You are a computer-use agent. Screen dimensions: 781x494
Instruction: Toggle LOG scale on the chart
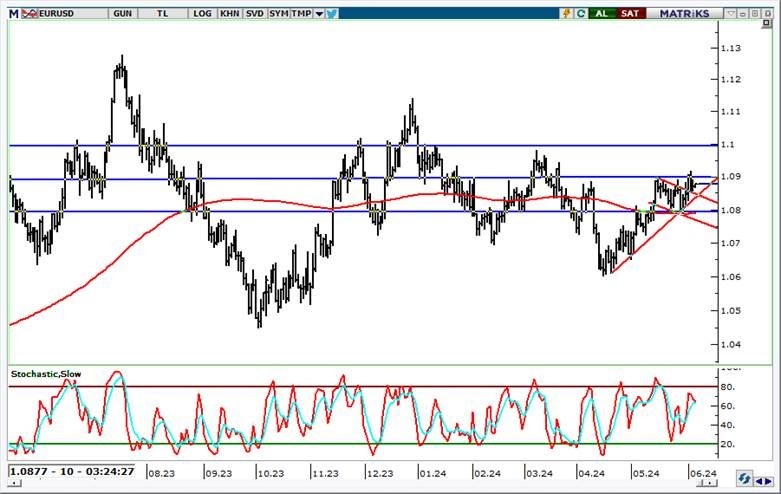[203, 13]
